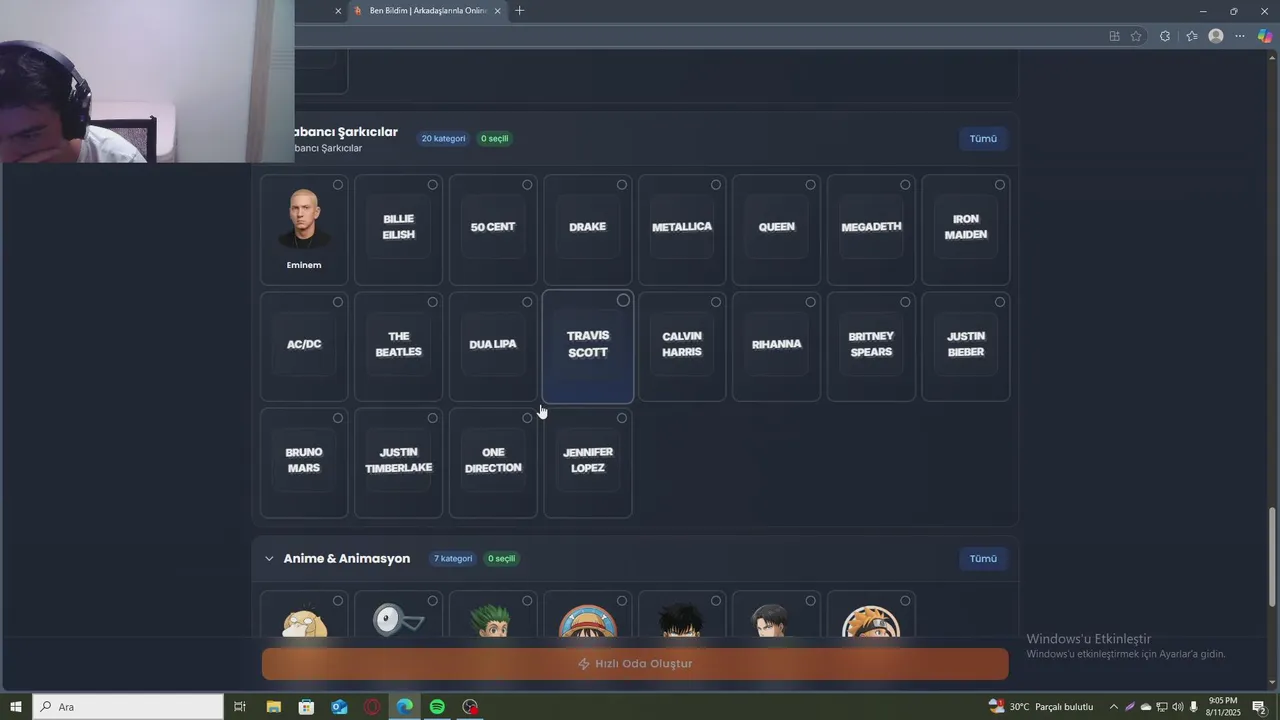Open the volume control in tray
This screenshot has width=1280, height=720.
point(1178,707)
